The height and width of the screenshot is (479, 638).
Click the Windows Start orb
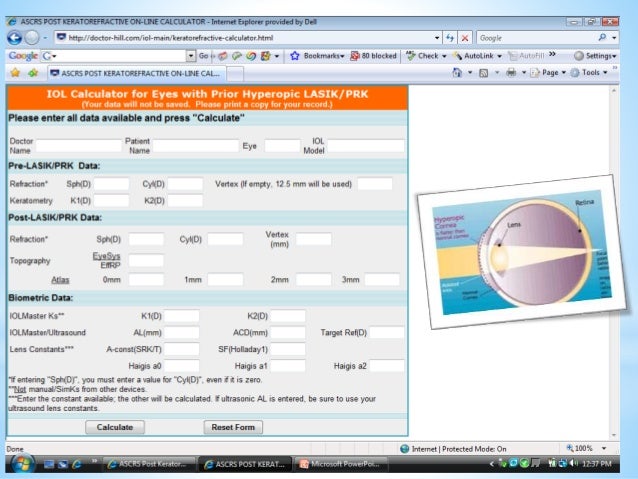(22, 464)
